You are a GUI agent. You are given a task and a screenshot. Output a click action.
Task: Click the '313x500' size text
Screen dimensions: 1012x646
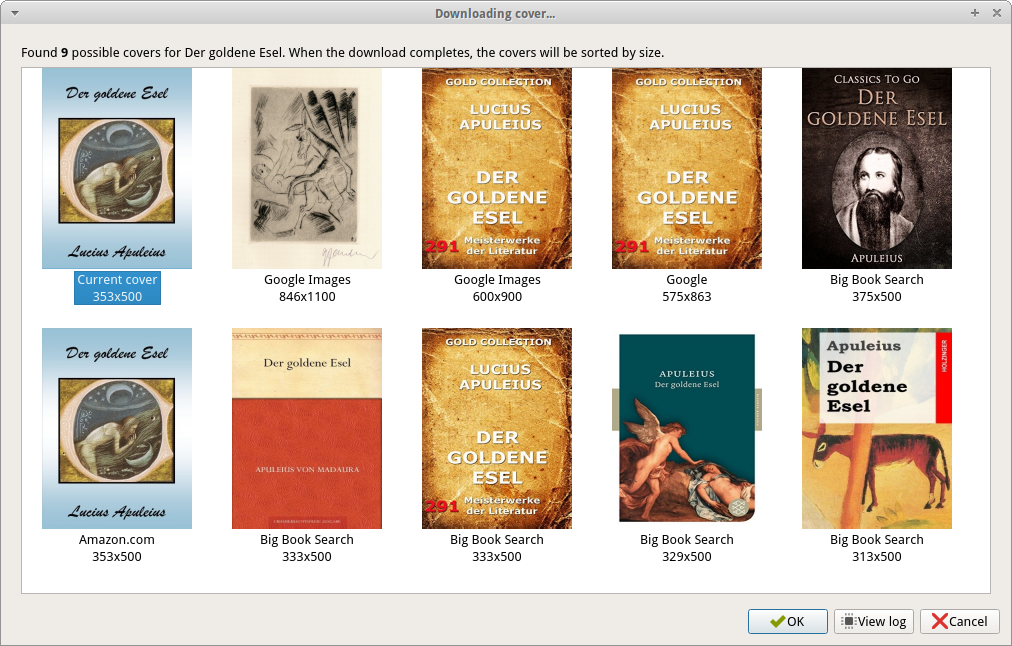click(876, 557)
